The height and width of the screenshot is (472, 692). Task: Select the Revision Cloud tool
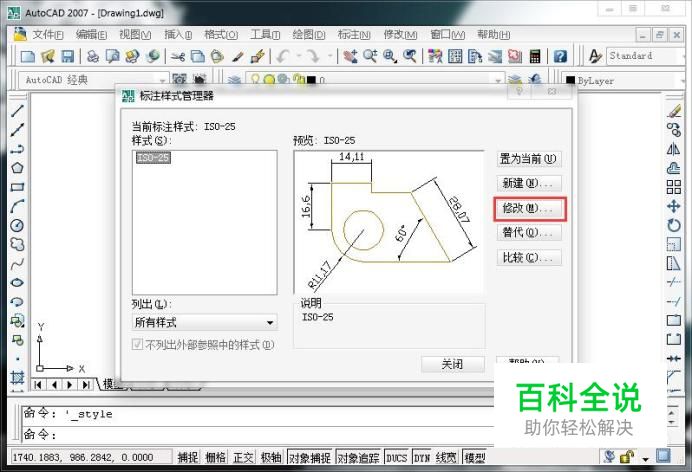click(x=17, y=244)
